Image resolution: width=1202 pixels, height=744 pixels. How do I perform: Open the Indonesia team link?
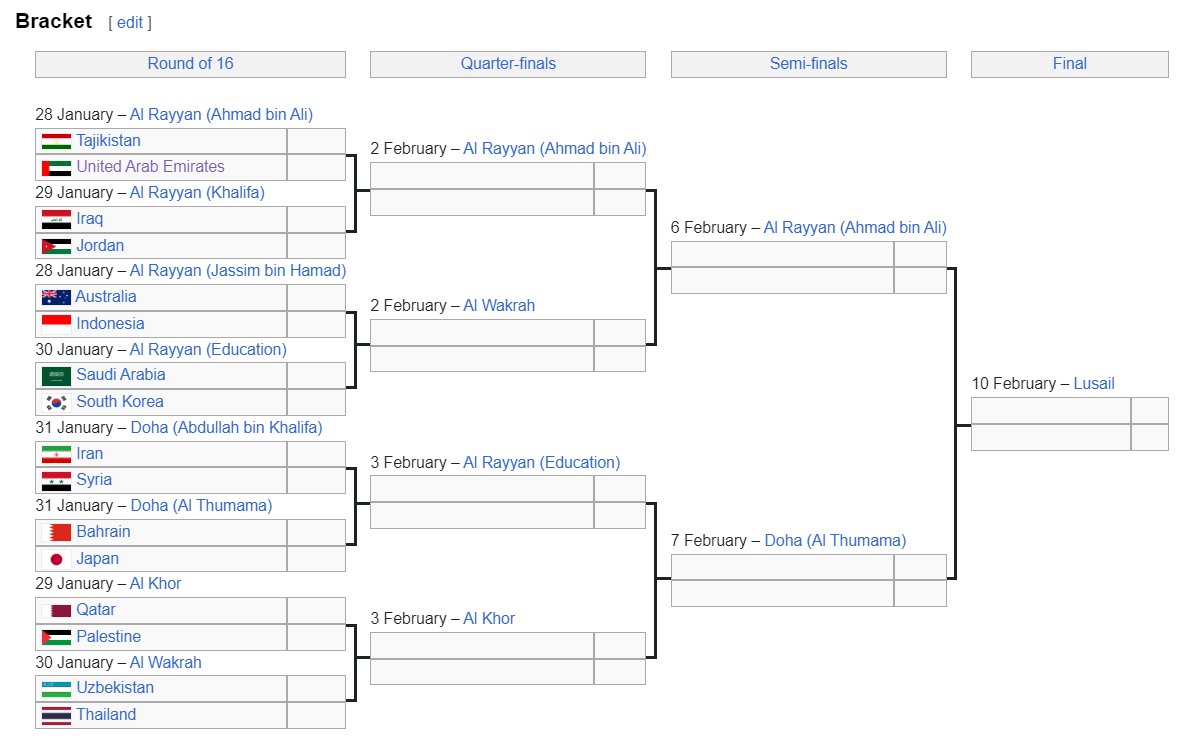coord(110,324)
